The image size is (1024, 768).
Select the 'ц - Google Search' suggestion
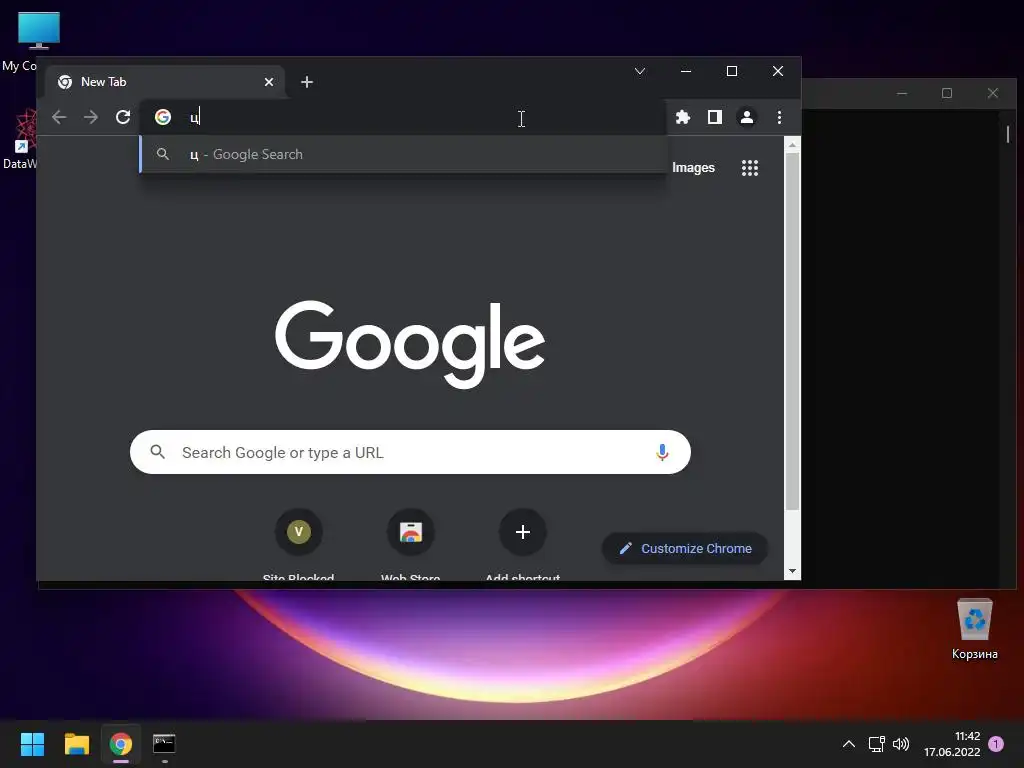point(403,154)
